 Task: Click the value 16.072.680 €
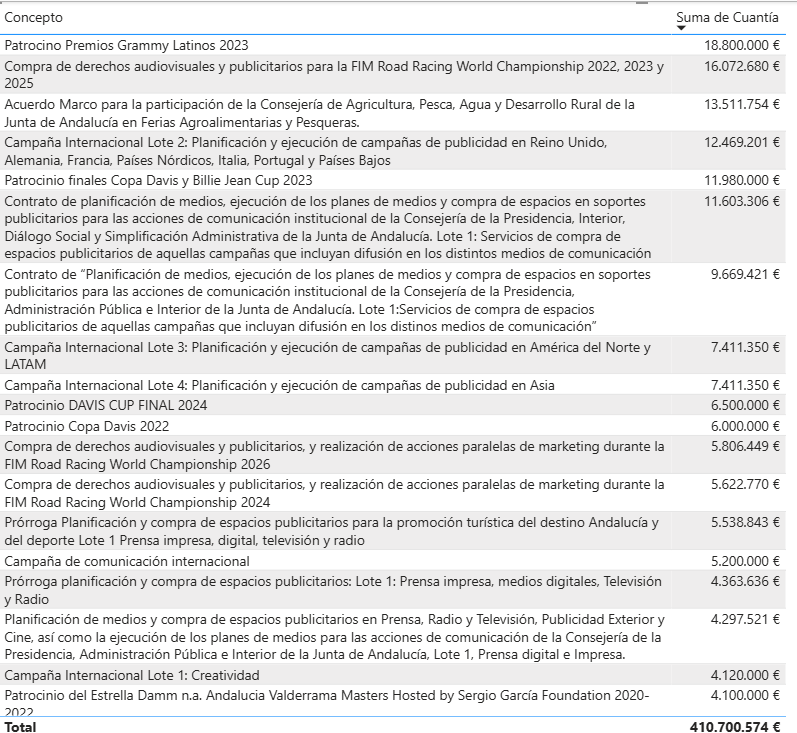(741, 66)
